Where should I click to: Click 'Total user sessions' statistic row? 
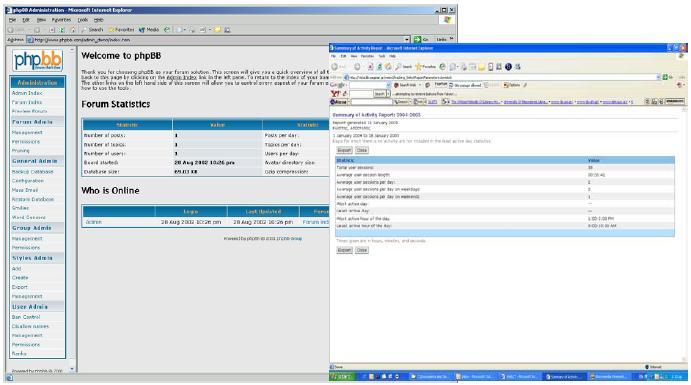[x=505, y=167]
